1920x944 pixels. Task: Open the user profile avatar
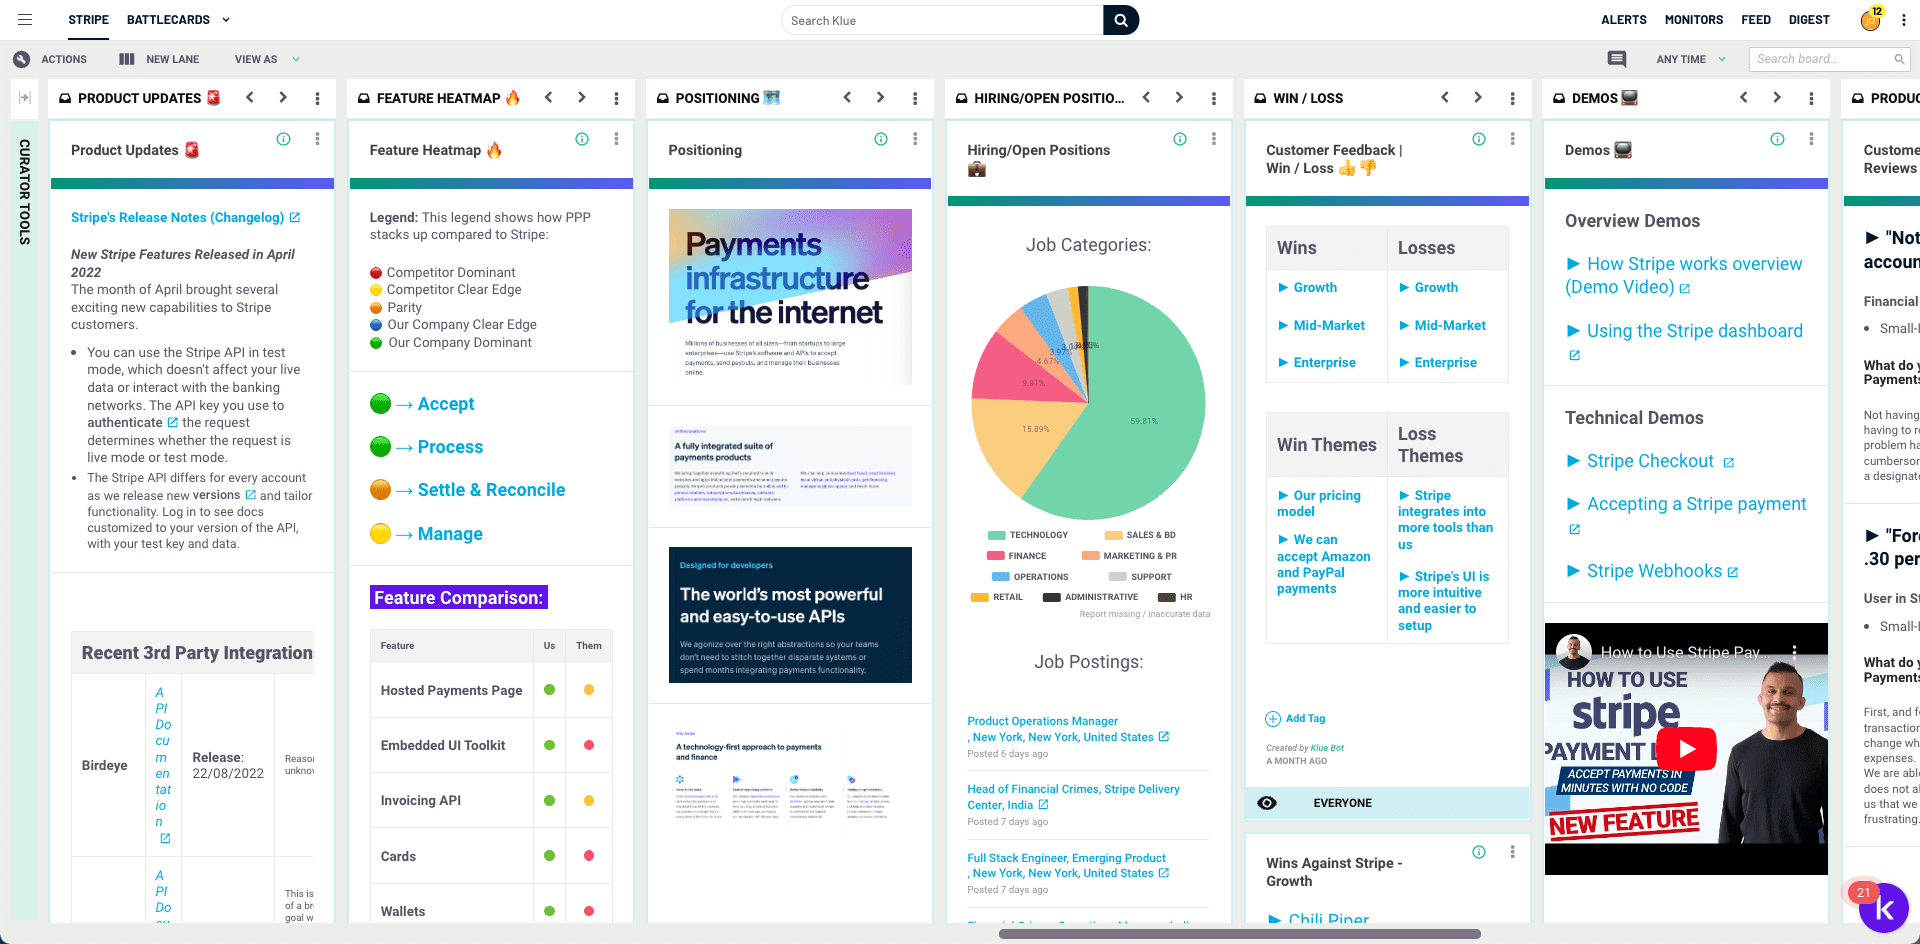1870,20
